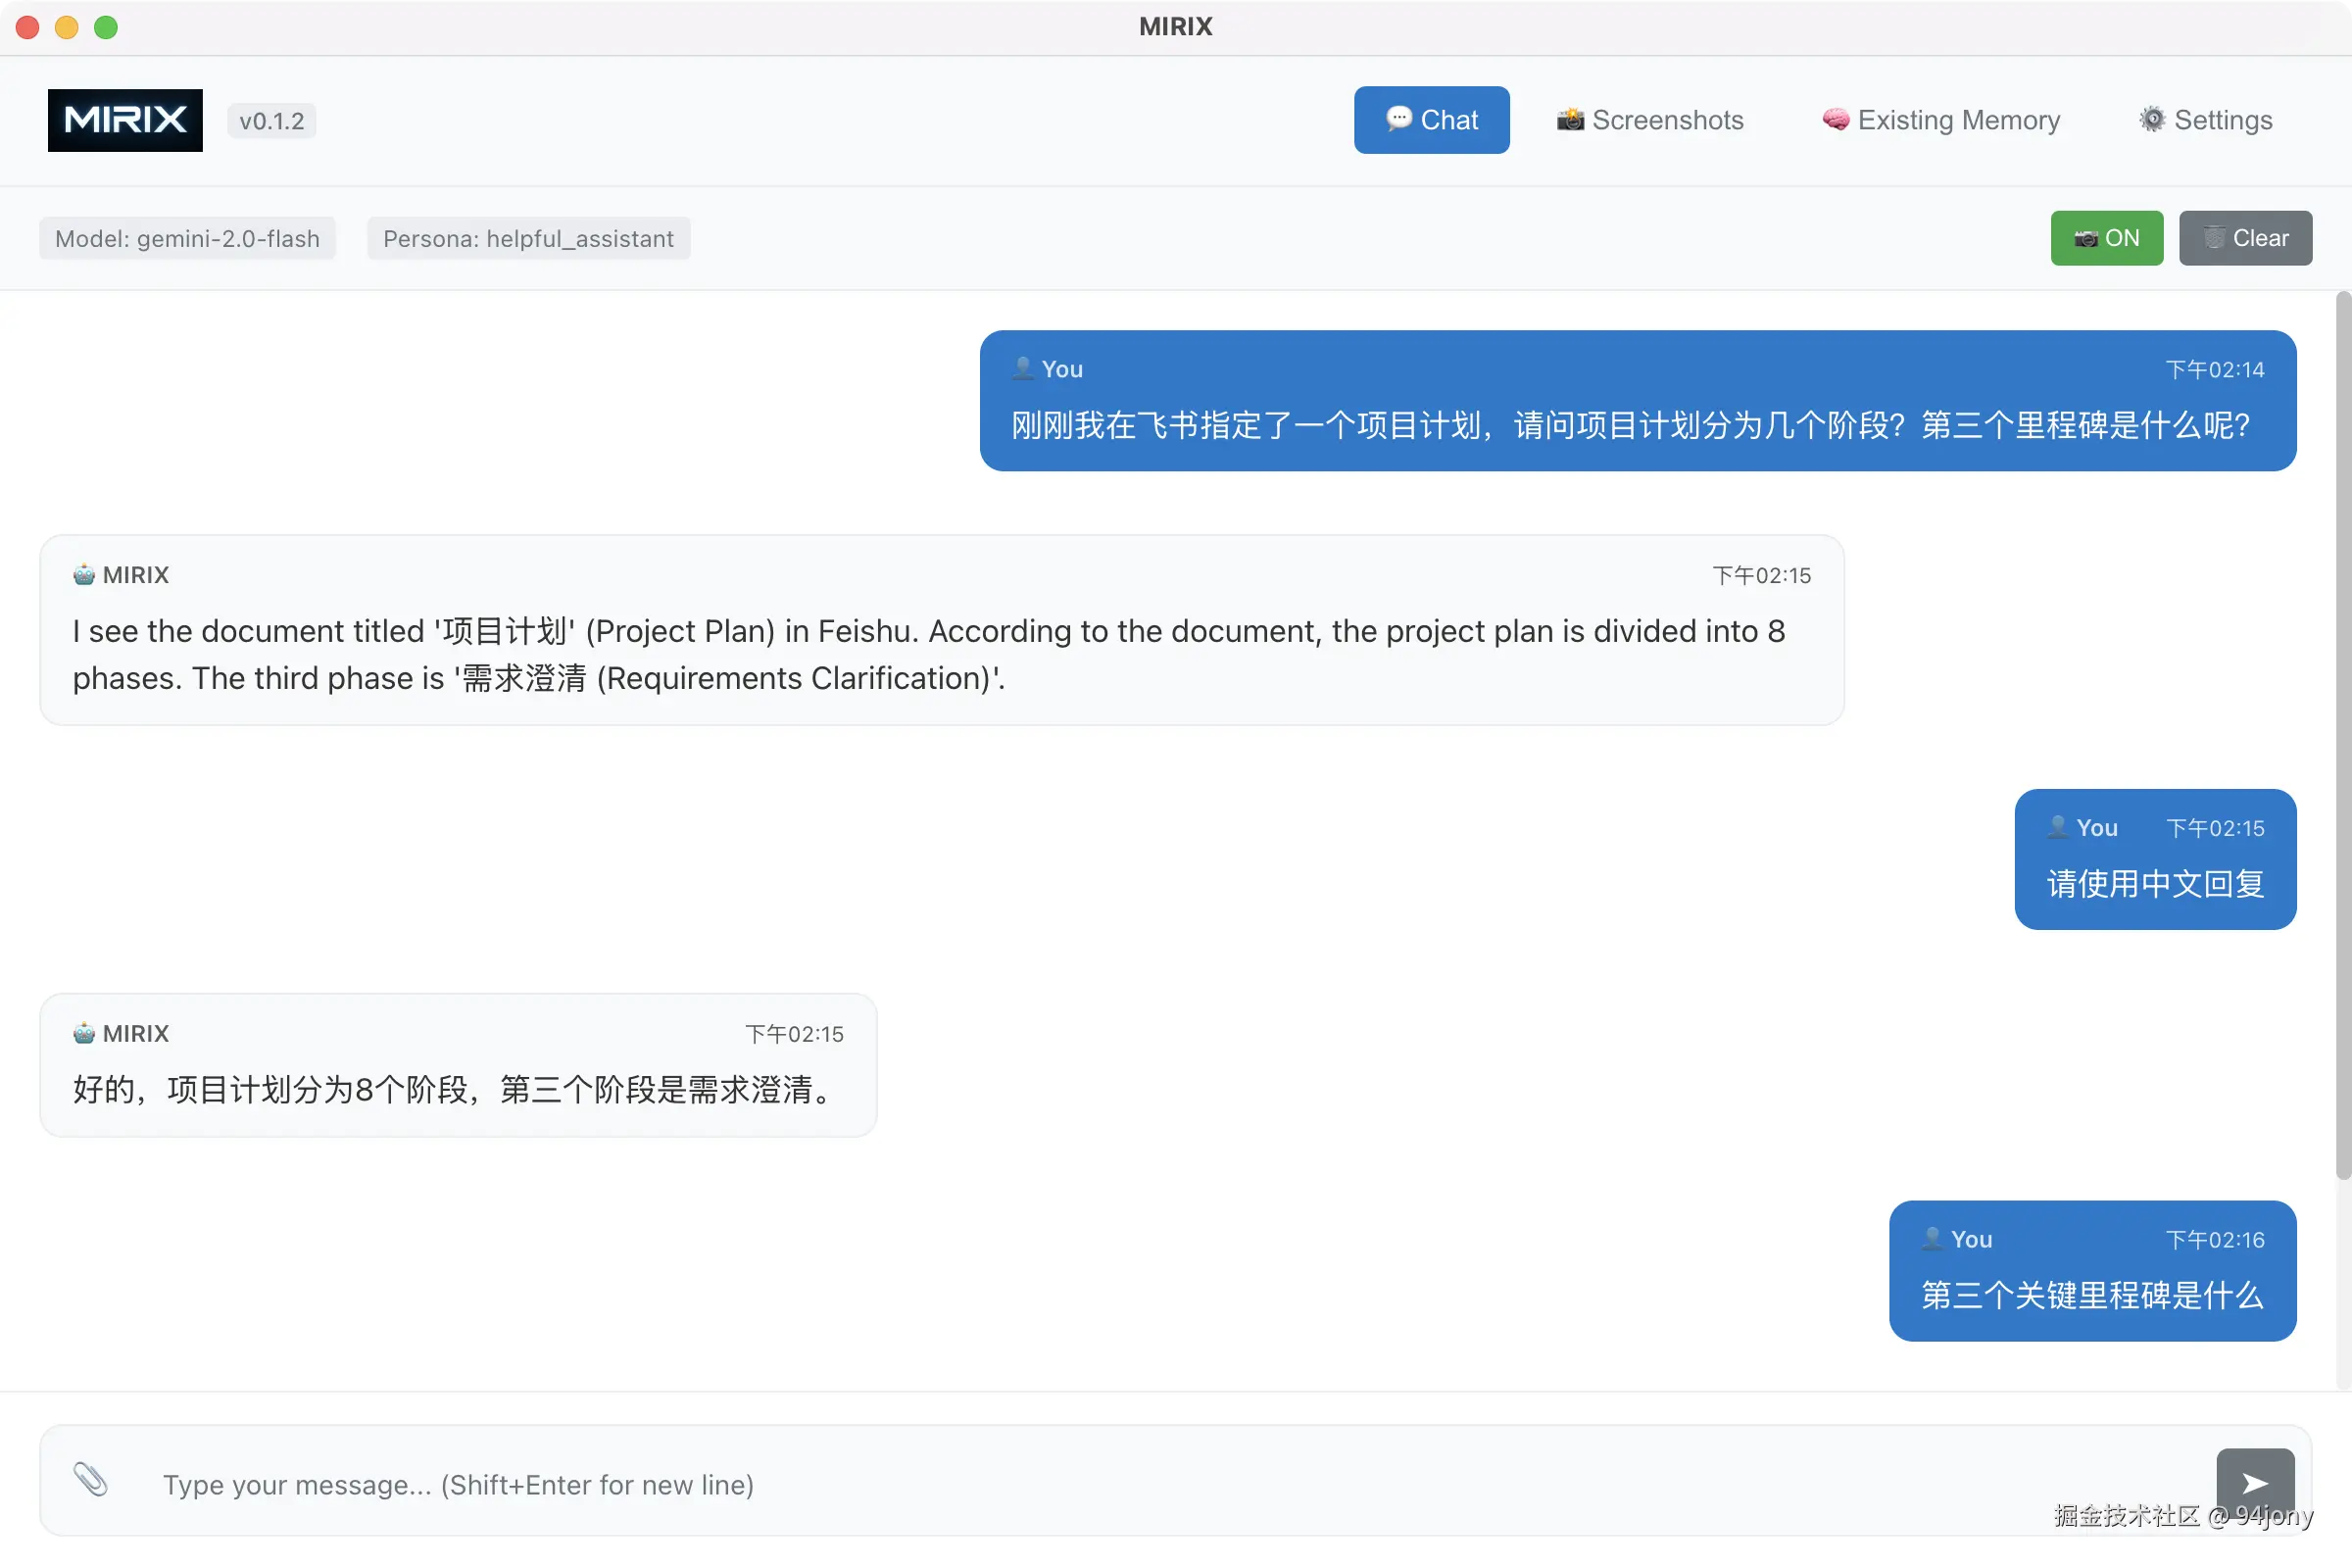Click the chat vertical scrollbar
This screenshot has height=1568, width=2352.
pos(2342,735)
